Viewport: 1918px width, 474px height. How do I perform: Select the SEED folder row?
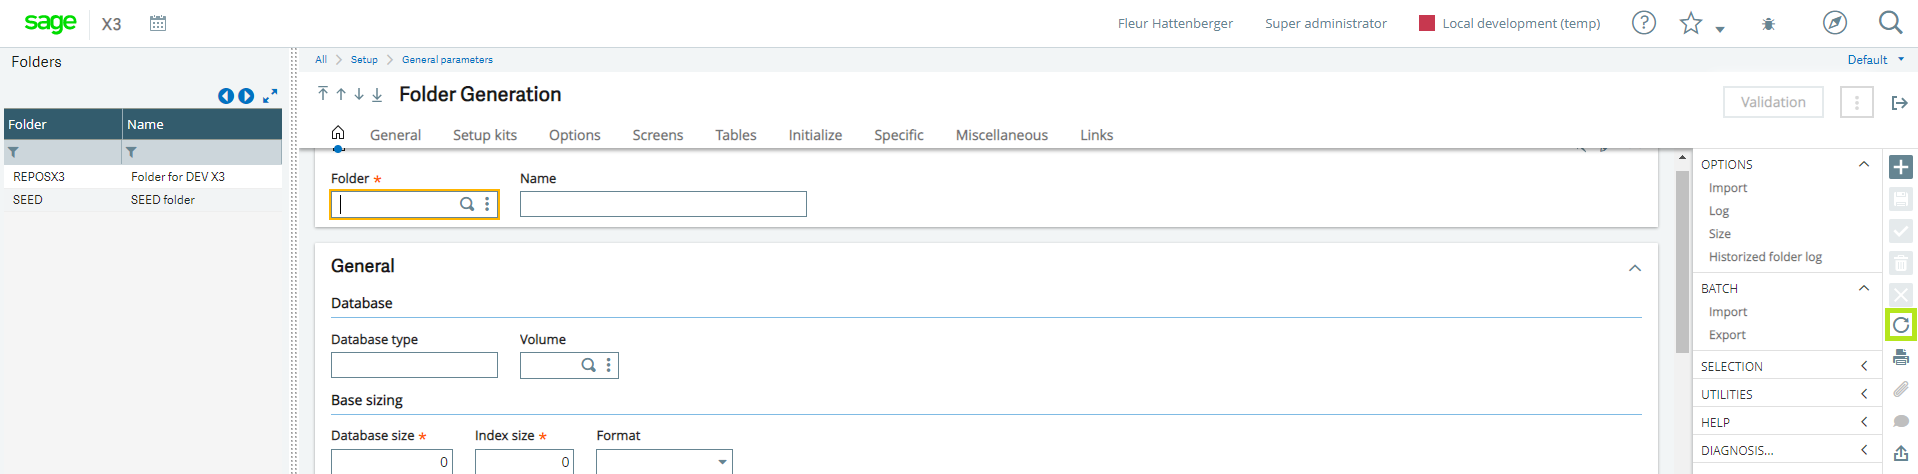tap(143, 200)
